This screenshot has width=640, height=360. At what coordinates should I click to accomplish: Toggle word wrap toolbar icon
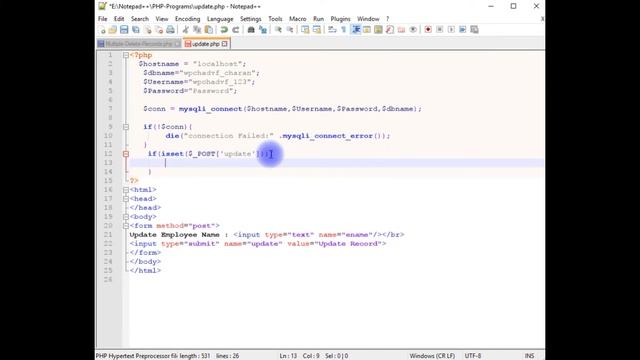tap(332, 30)
